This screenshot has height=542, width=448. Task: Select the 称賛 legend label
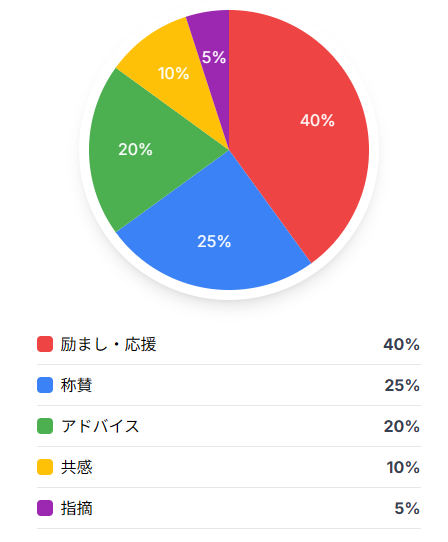(76, 385)
